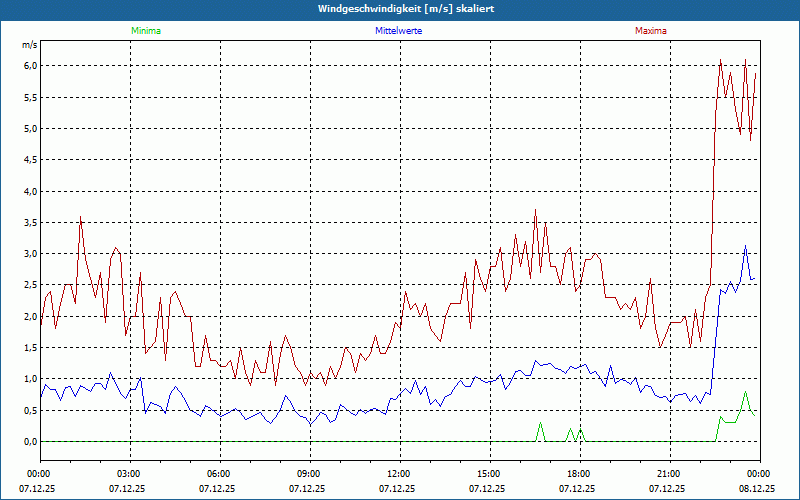Select the blue Mittelwerte legend label
Image resolution: width=800 pixels, height=500 pixels.
click(x=398, y=31)
